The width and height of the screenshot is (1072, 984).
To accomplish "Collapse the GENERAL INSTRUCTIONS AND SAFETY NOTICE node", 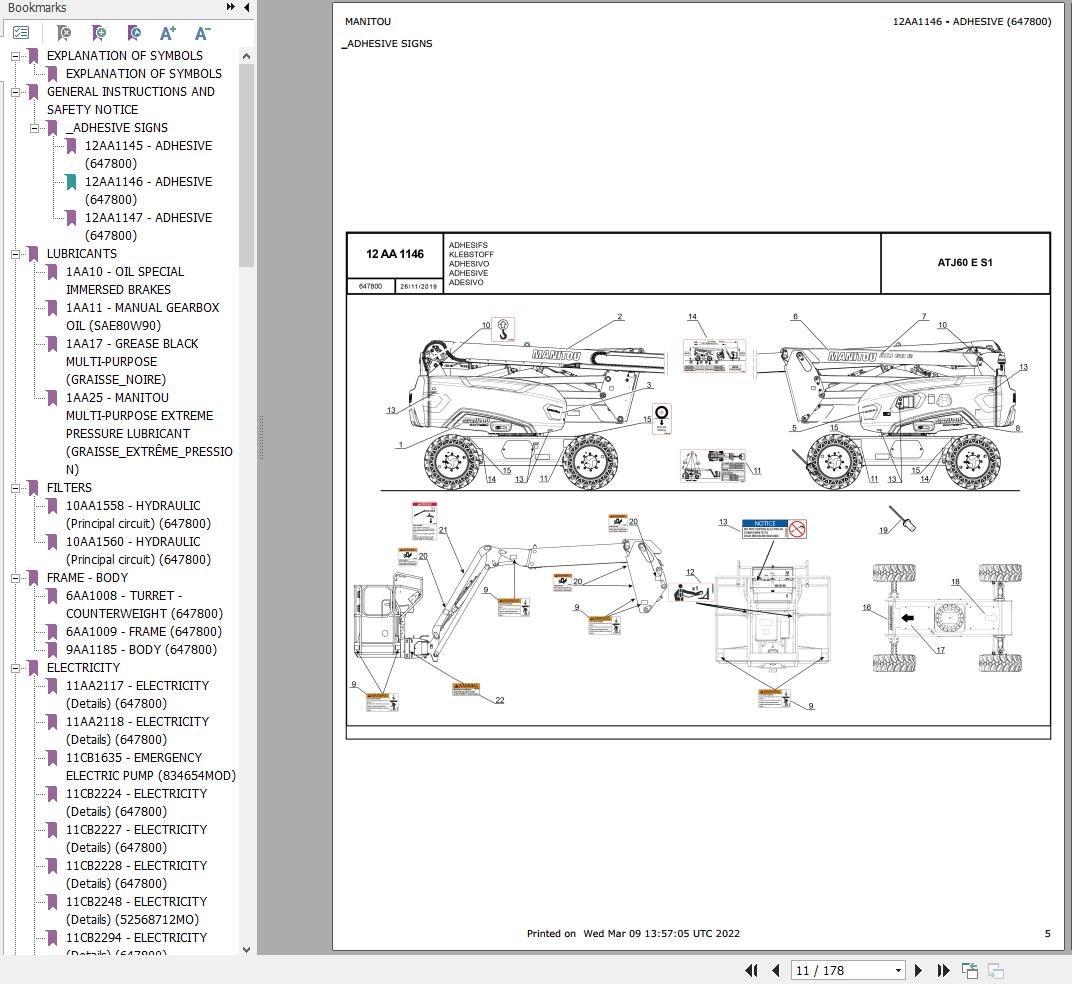I will tap(15, 92).
